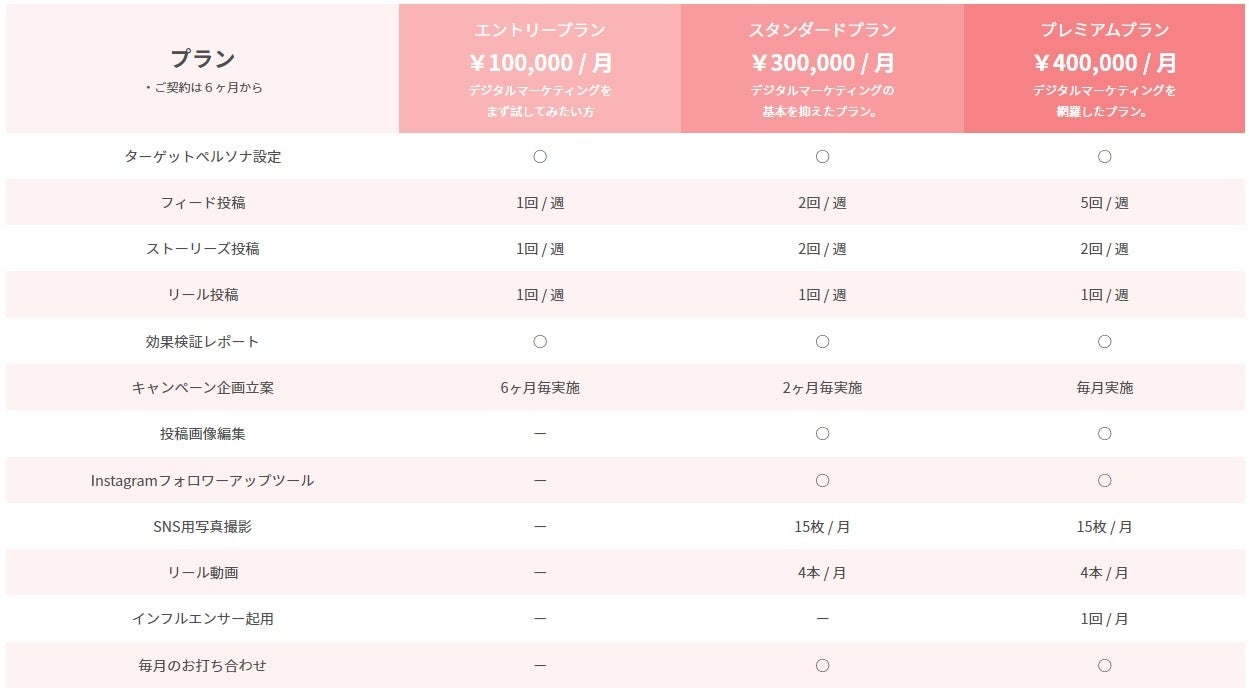This screenshot has width=1249, height=690.
Task: Click the Instagramフォロワーアップツール row label
Action: 202,481
